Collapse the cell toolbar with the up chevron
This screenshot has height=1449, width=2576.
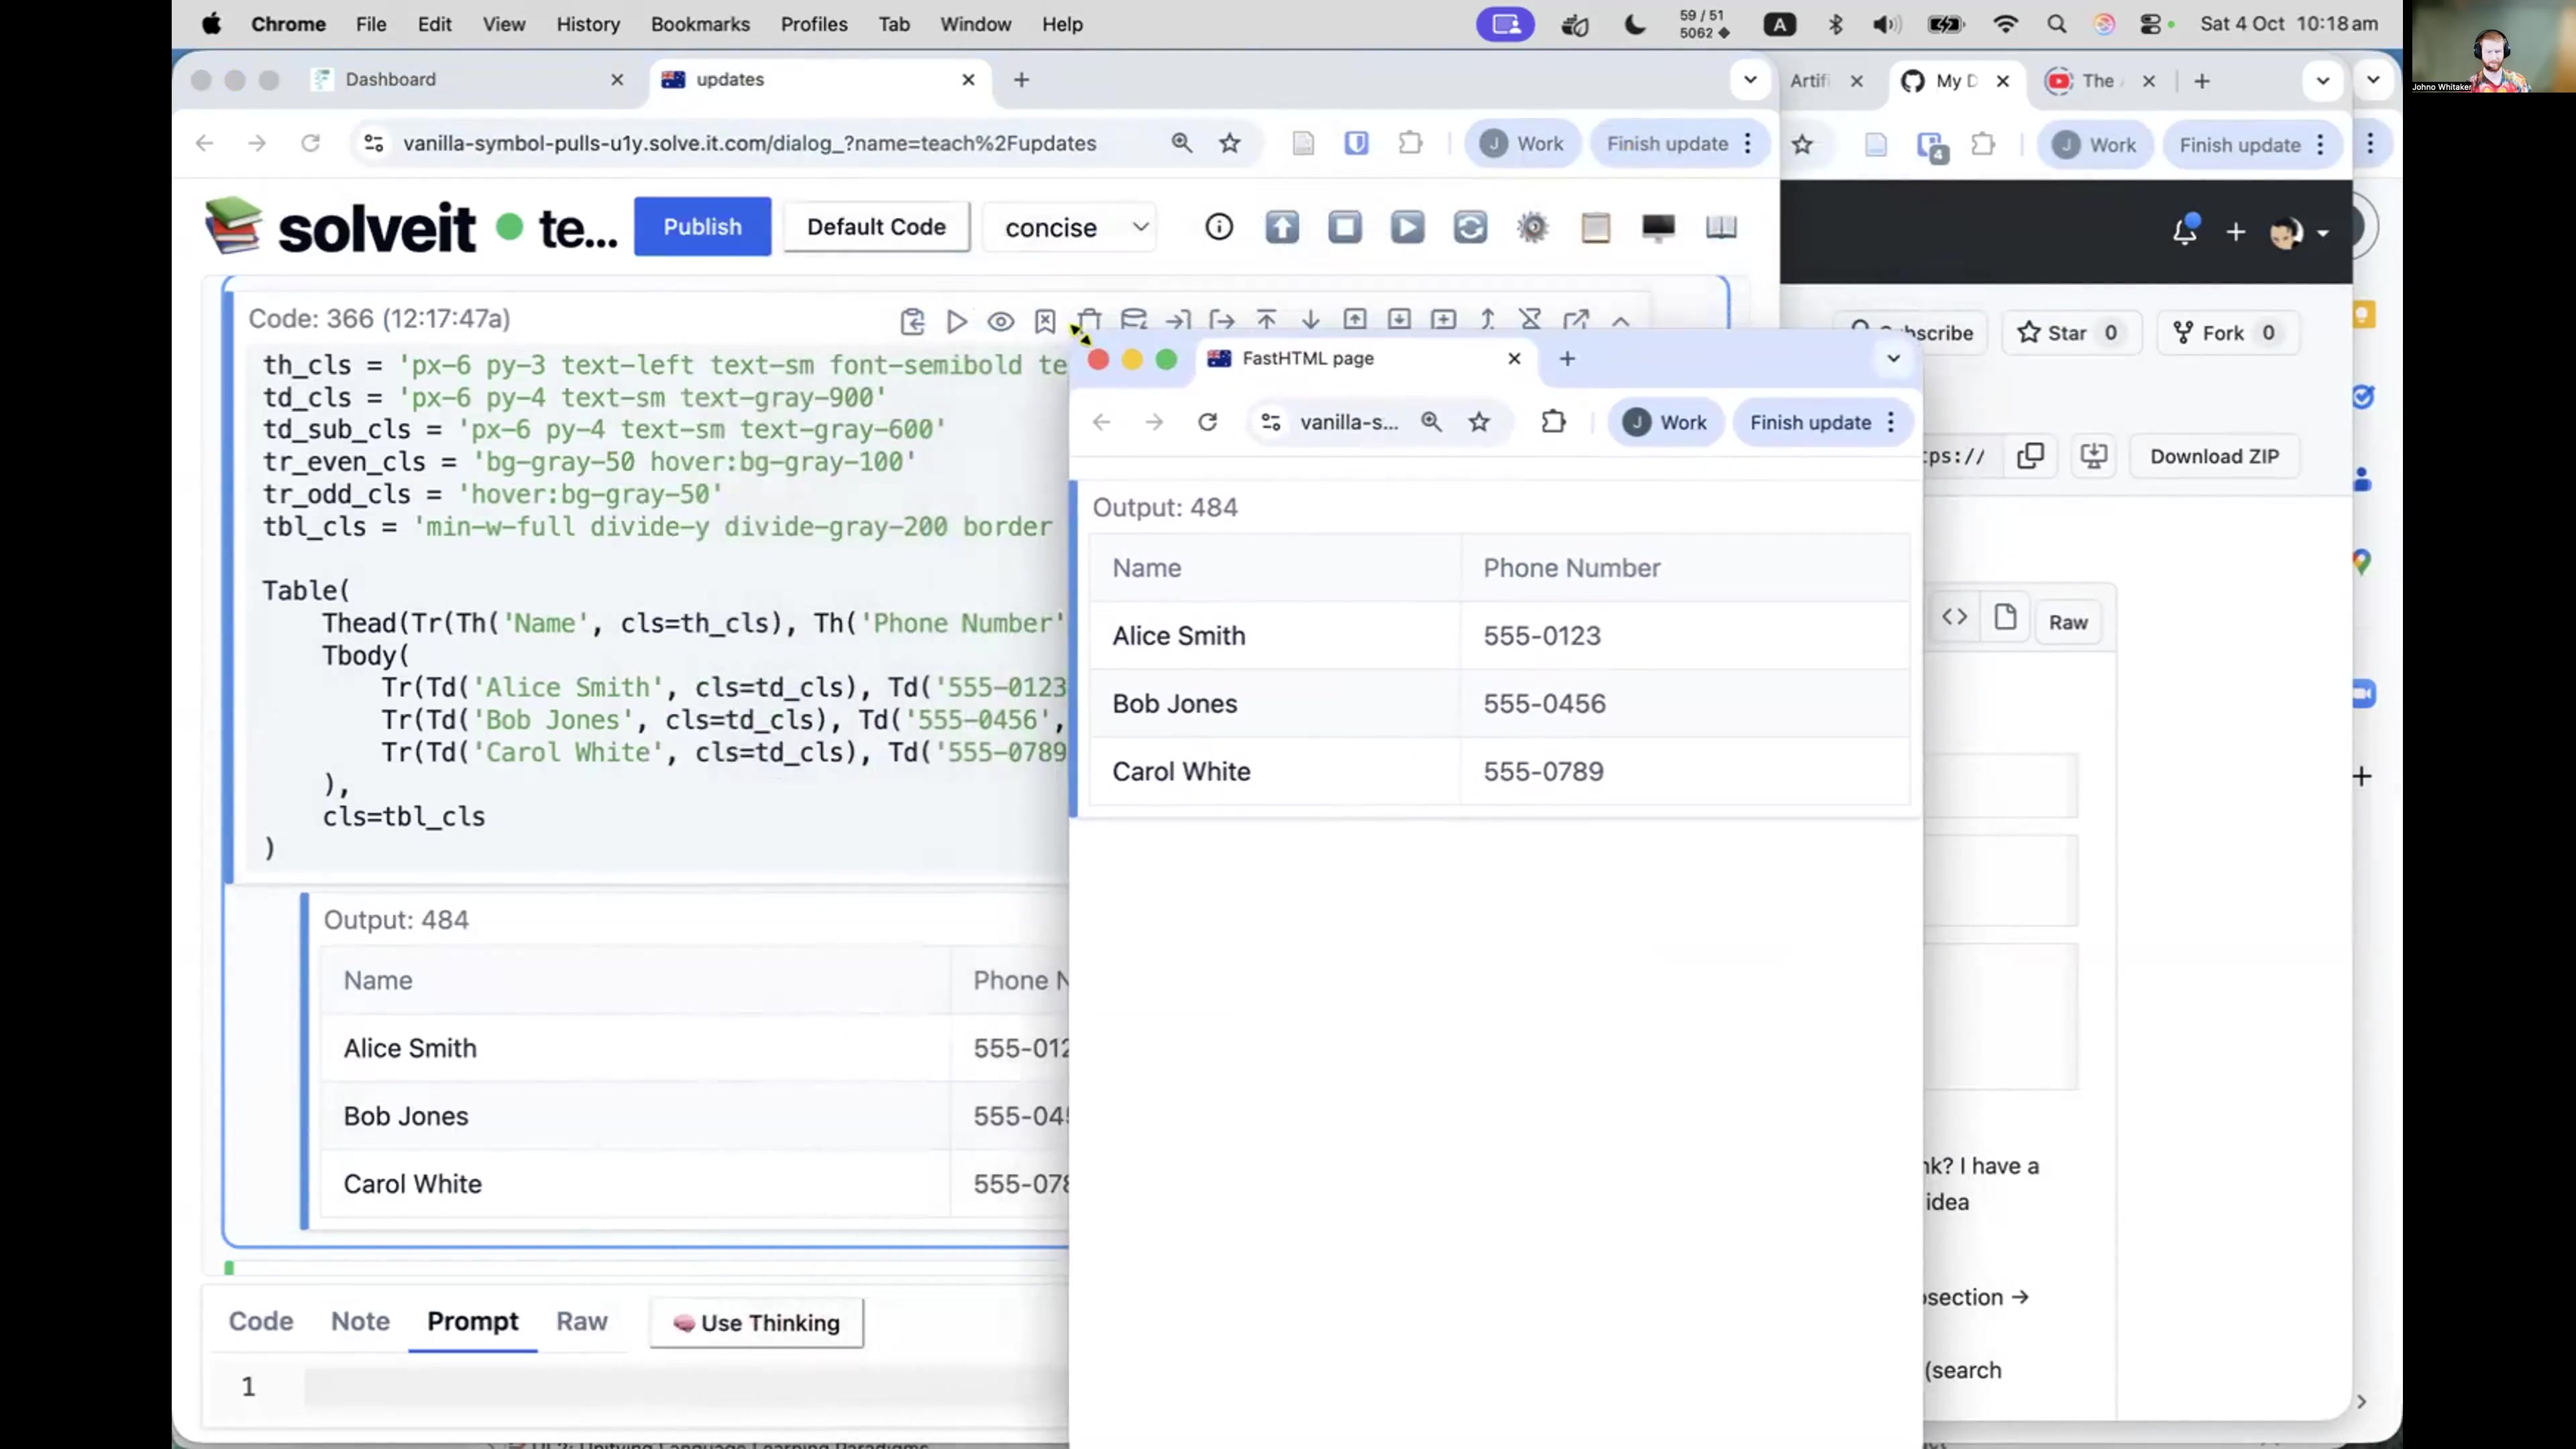point(1621,321)
